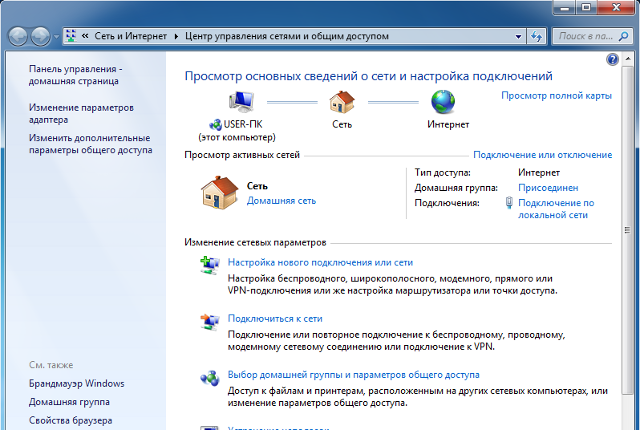Viewport: 640px width, 430px height.
Task: Click the LAN connection plug icon
Action: point(509,203)
